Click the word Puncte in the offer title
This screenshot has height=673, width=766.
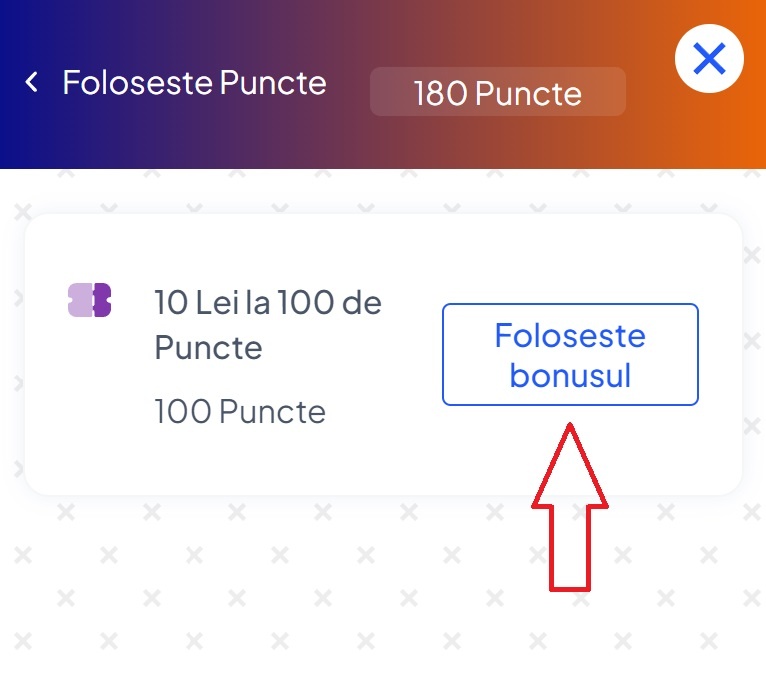[x=209, y=347]
